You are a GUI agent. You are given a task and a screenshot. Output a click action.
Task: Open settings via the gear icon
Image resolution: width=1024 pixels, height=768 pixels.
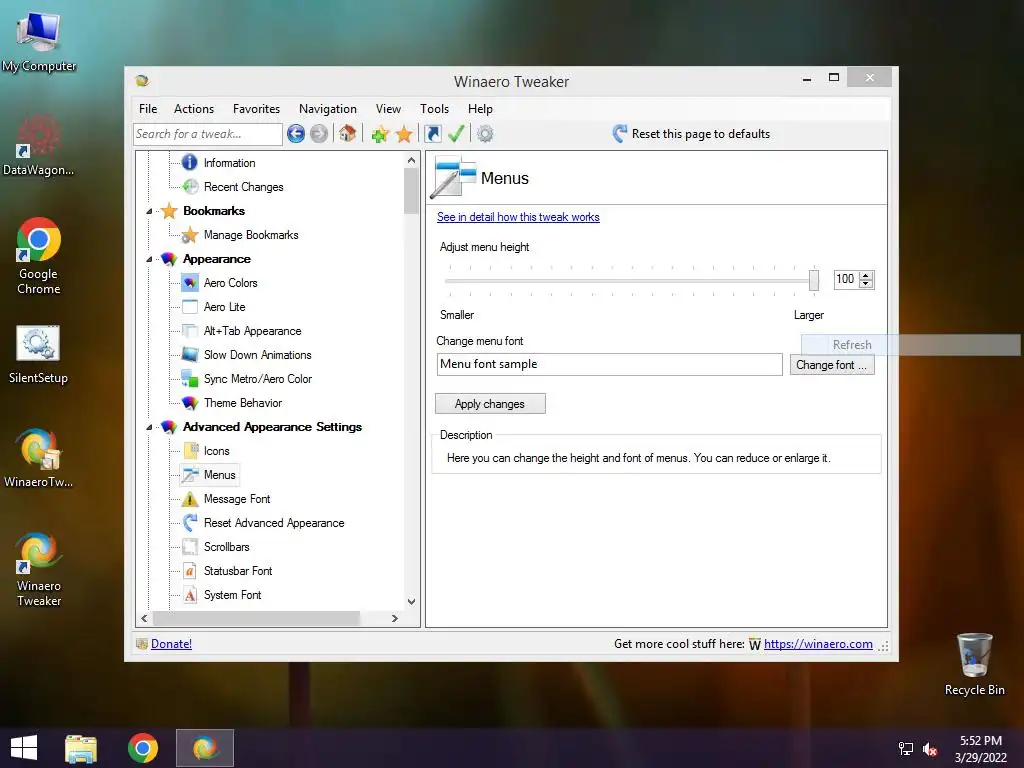(x=485, y=134)
